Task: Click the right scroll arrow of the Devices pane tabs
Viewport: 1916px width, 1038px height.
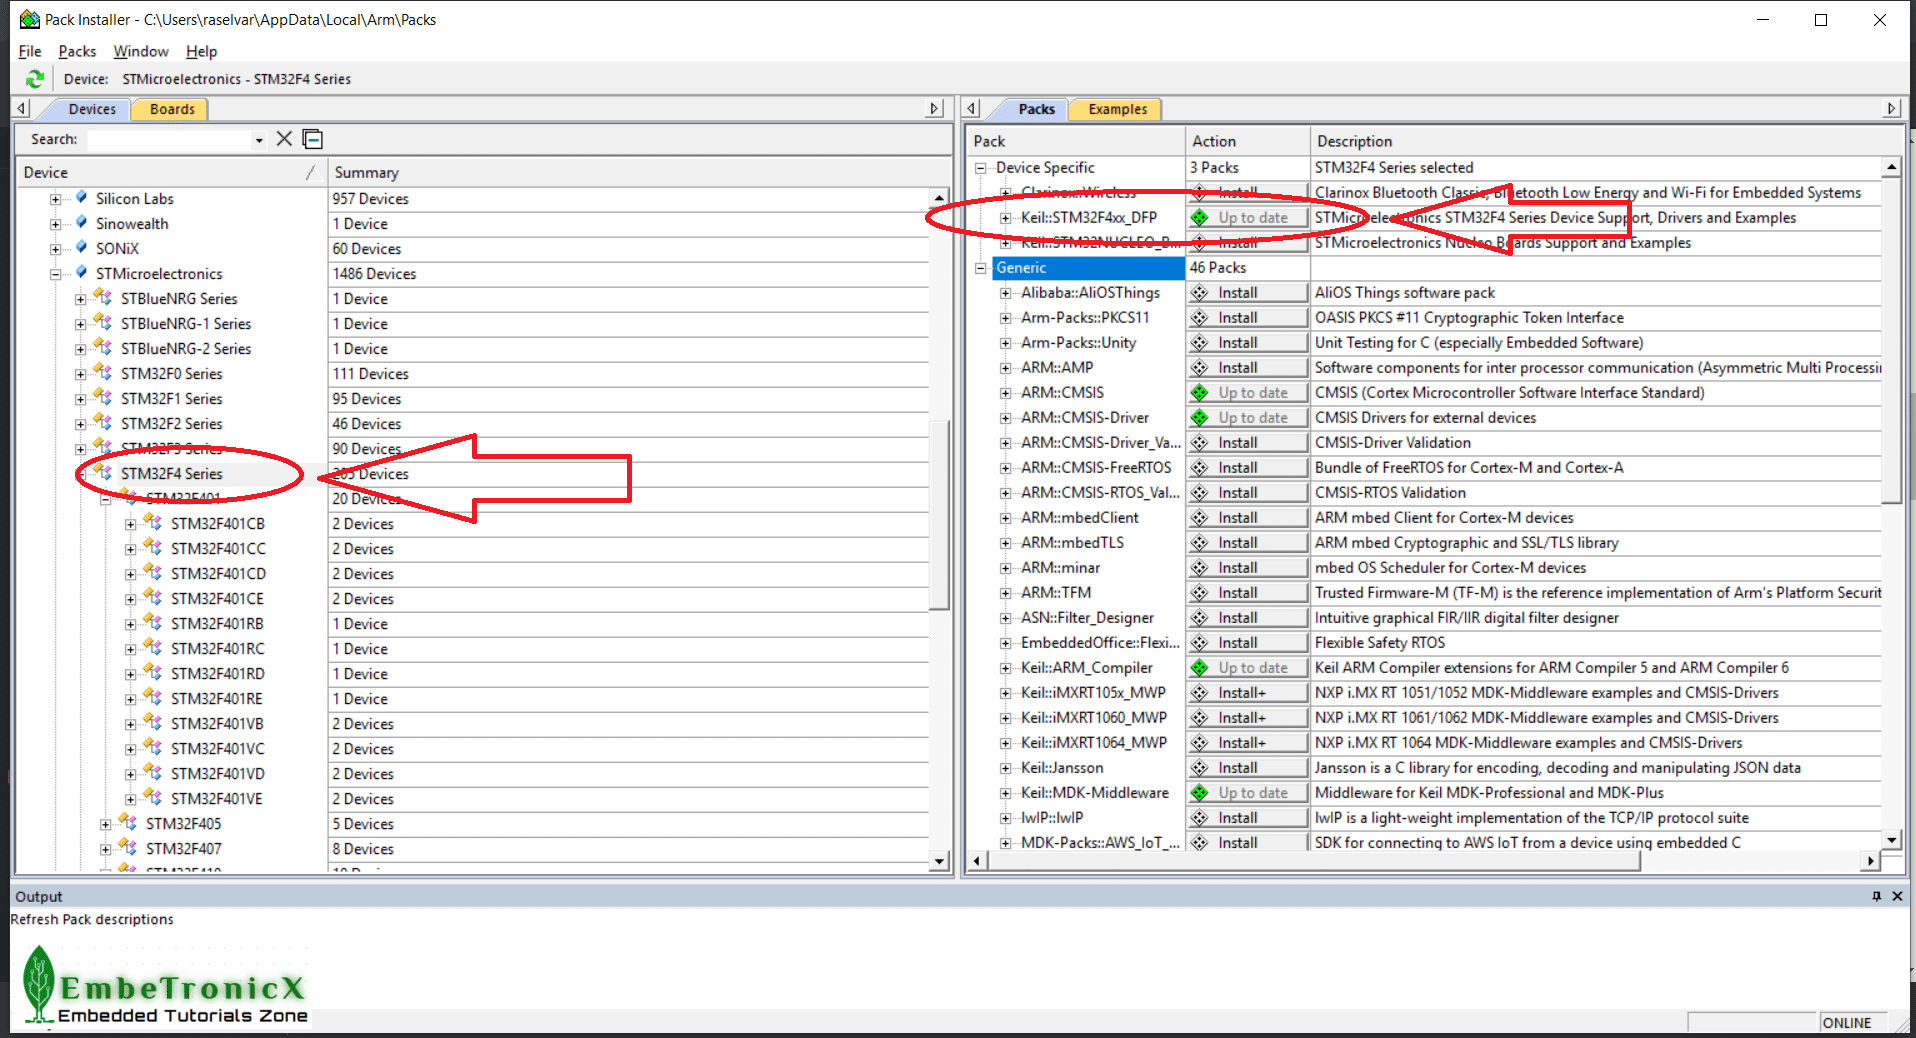Action: pyautogui.click(x=935, y=108)
